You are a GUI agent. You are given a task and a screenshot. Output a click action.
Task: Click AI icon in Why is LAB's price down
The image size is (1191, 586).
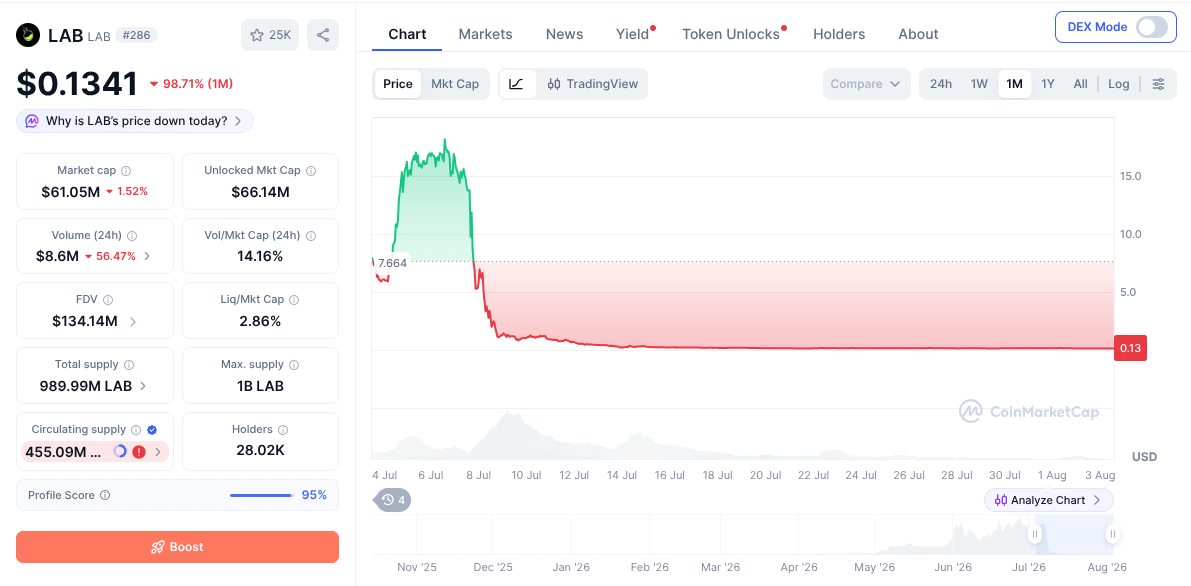(x=32, y=121)
